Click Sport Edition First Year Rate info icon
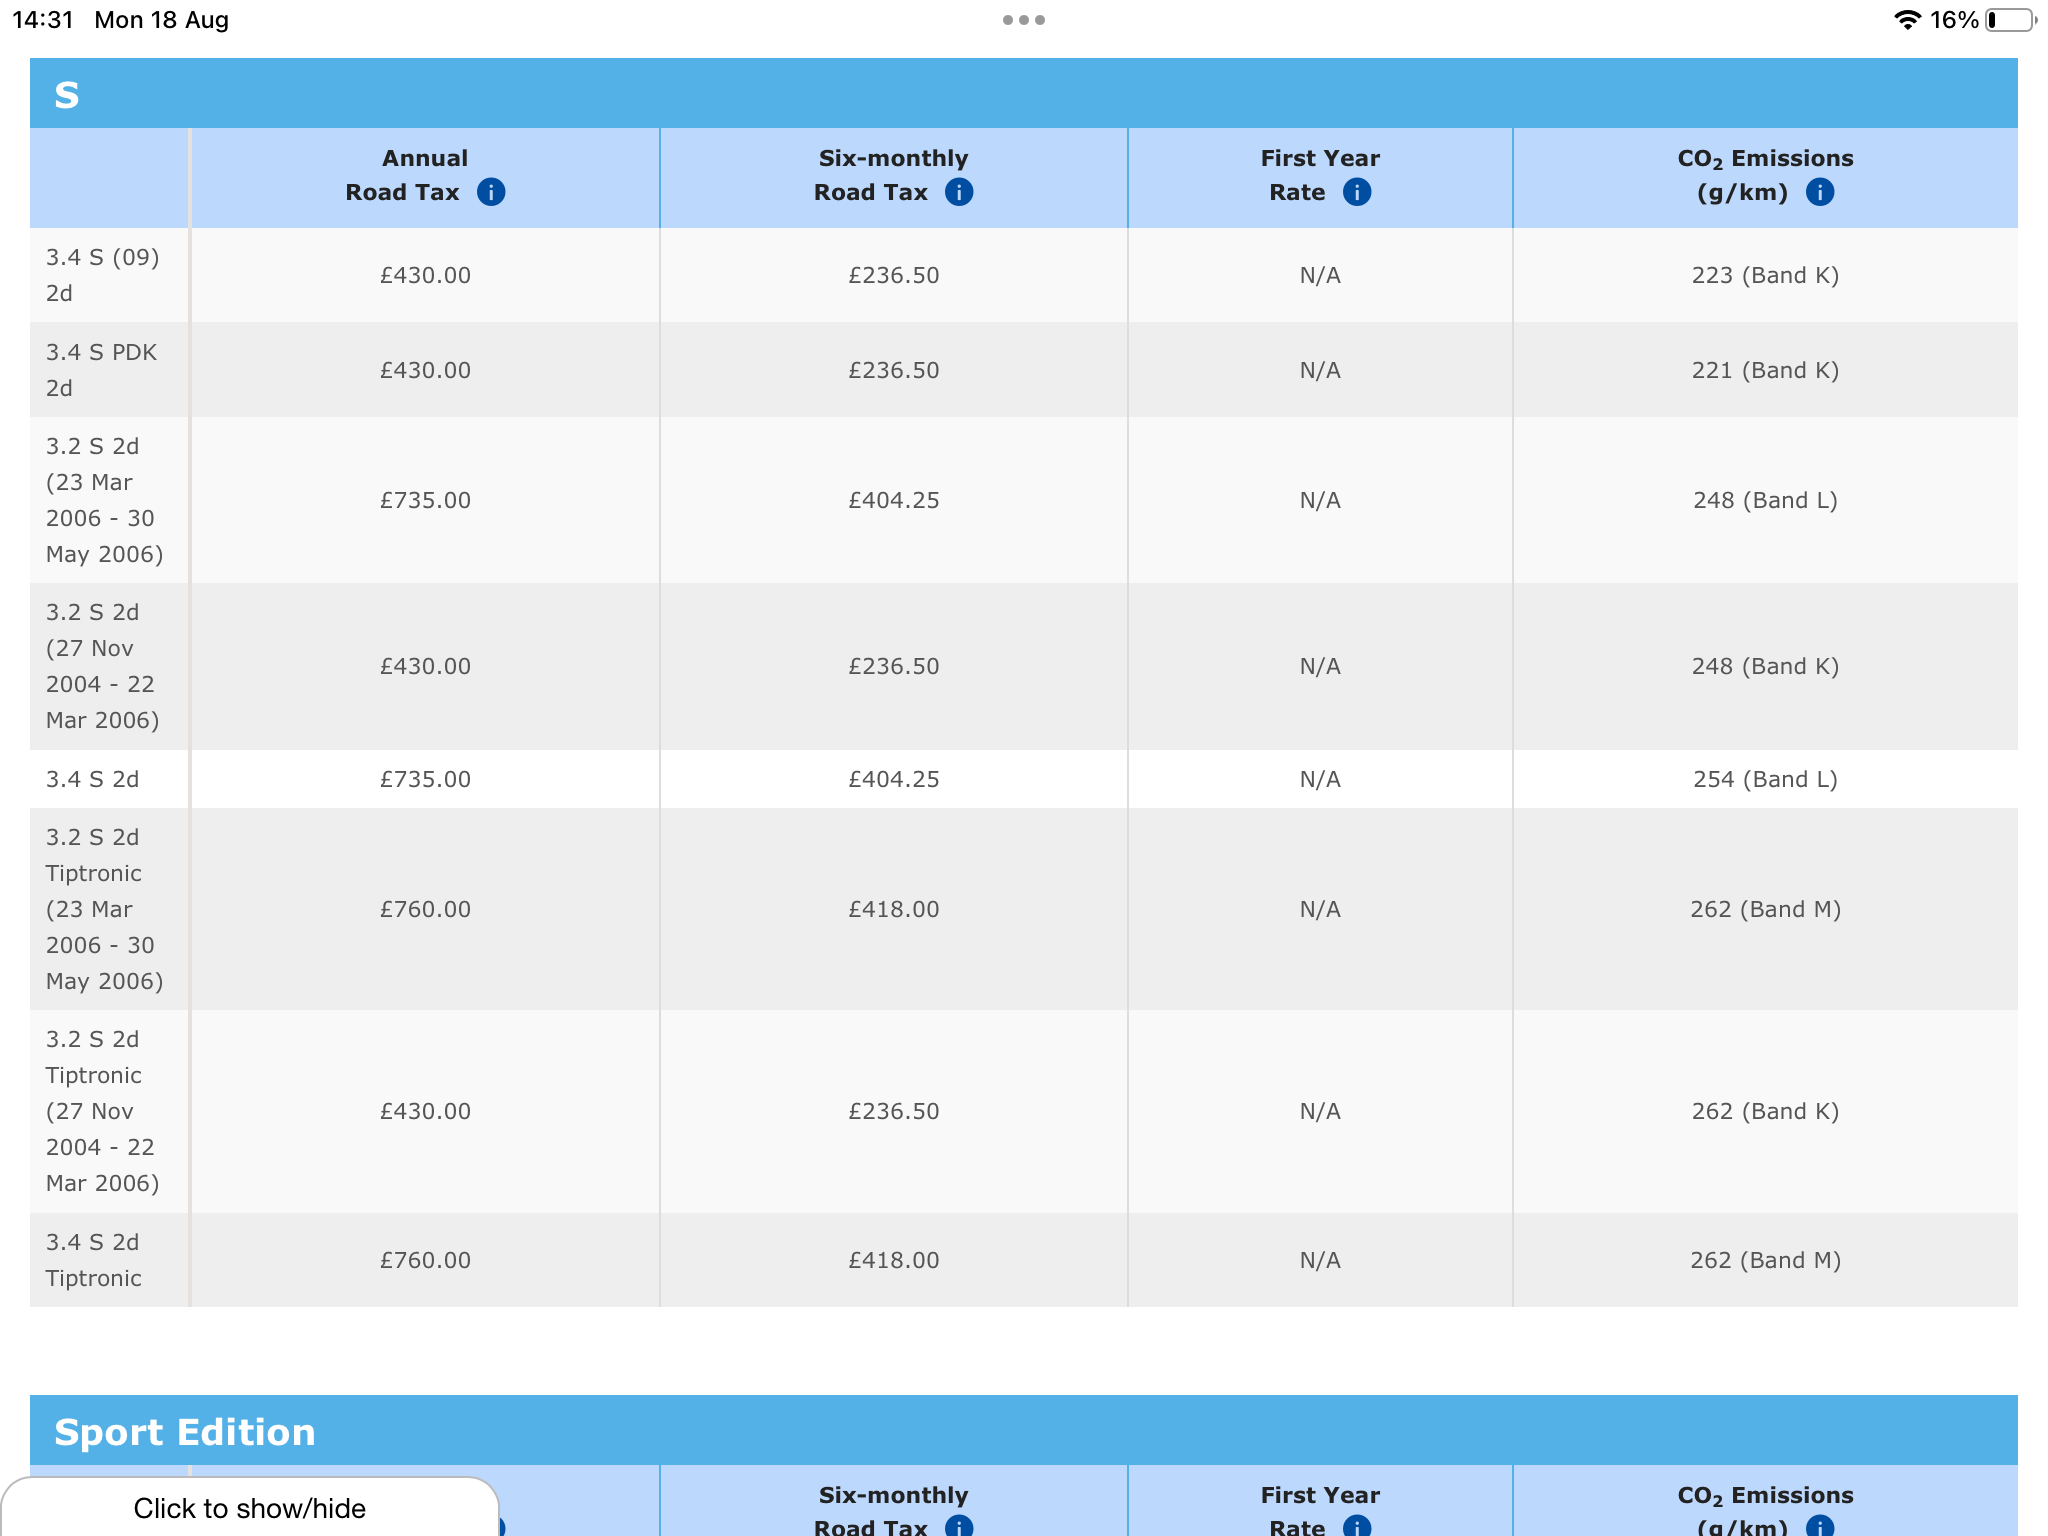This screenshot has width=2048, height=1536. tap(1357, 1526)
